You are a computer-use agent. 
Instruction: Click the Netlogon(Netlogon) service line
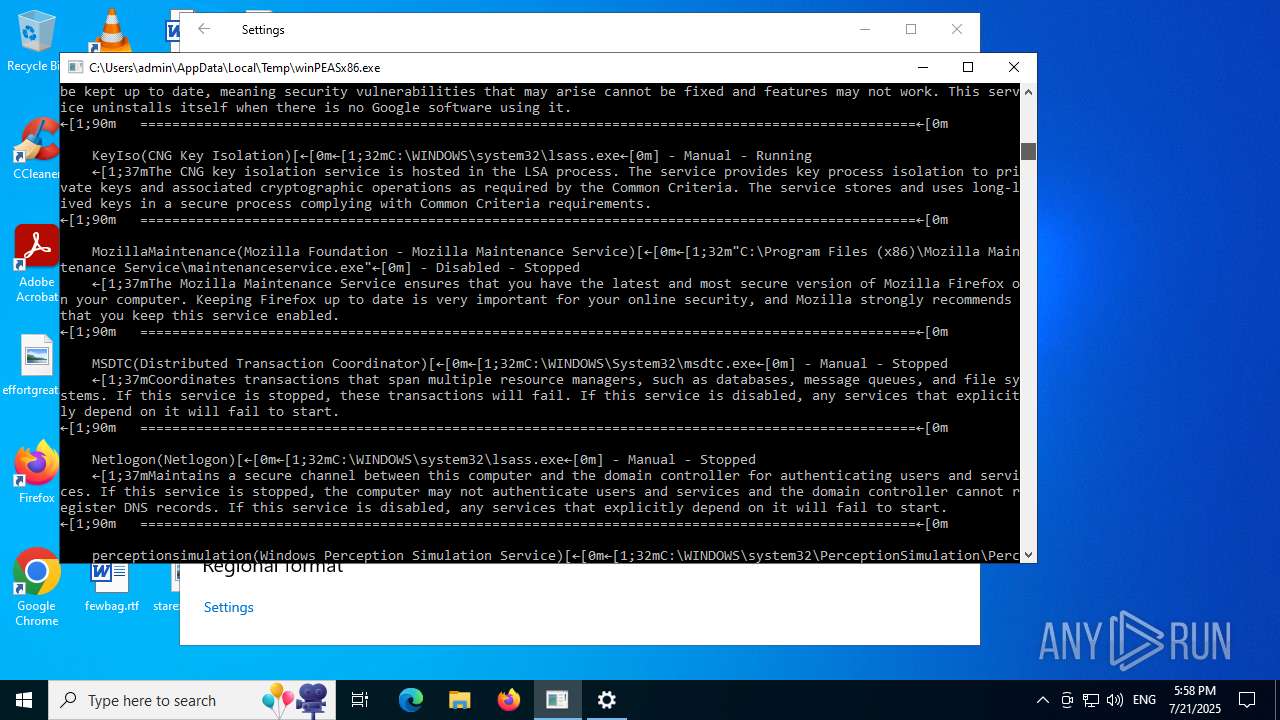click(424, 459)
